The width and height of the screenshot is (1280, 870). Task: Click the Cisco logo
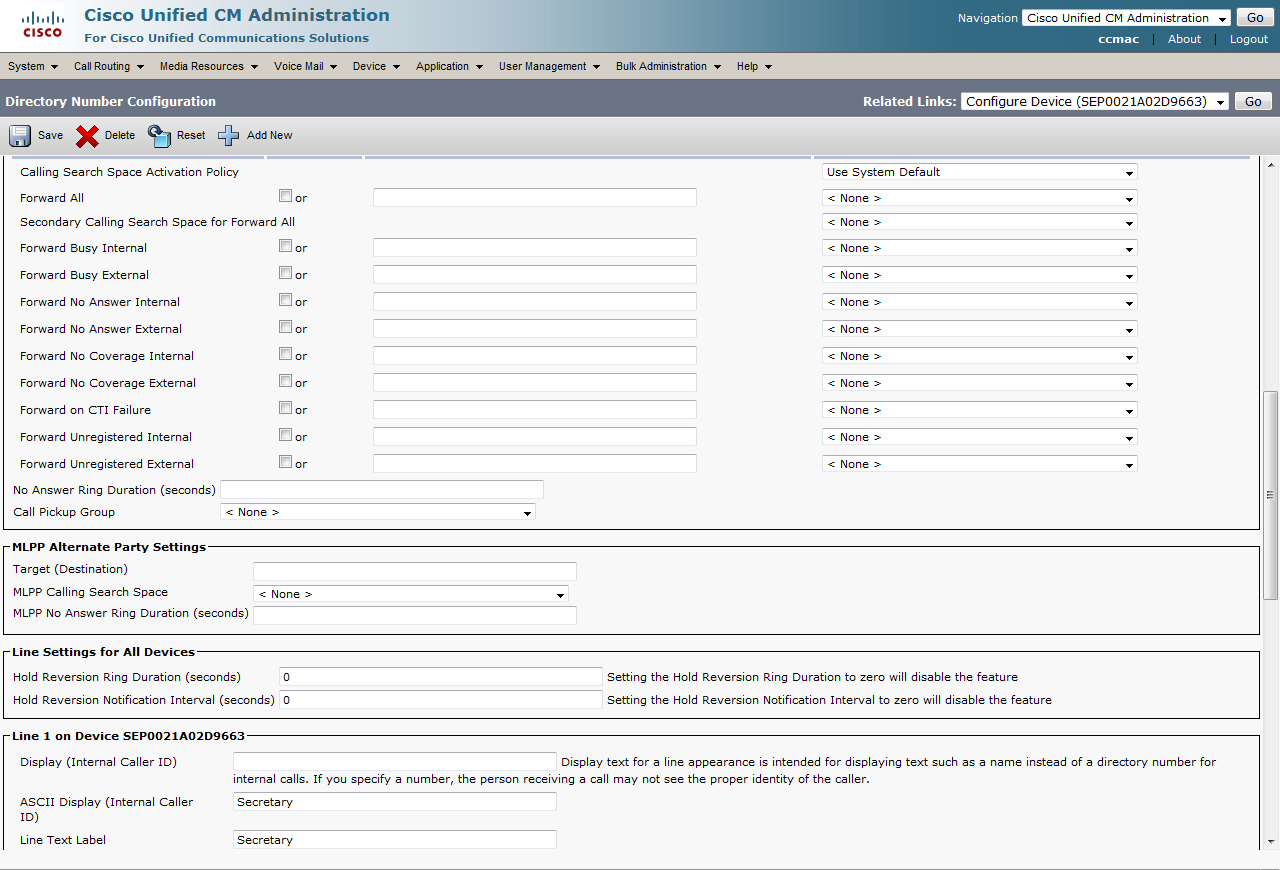point(42,26)
